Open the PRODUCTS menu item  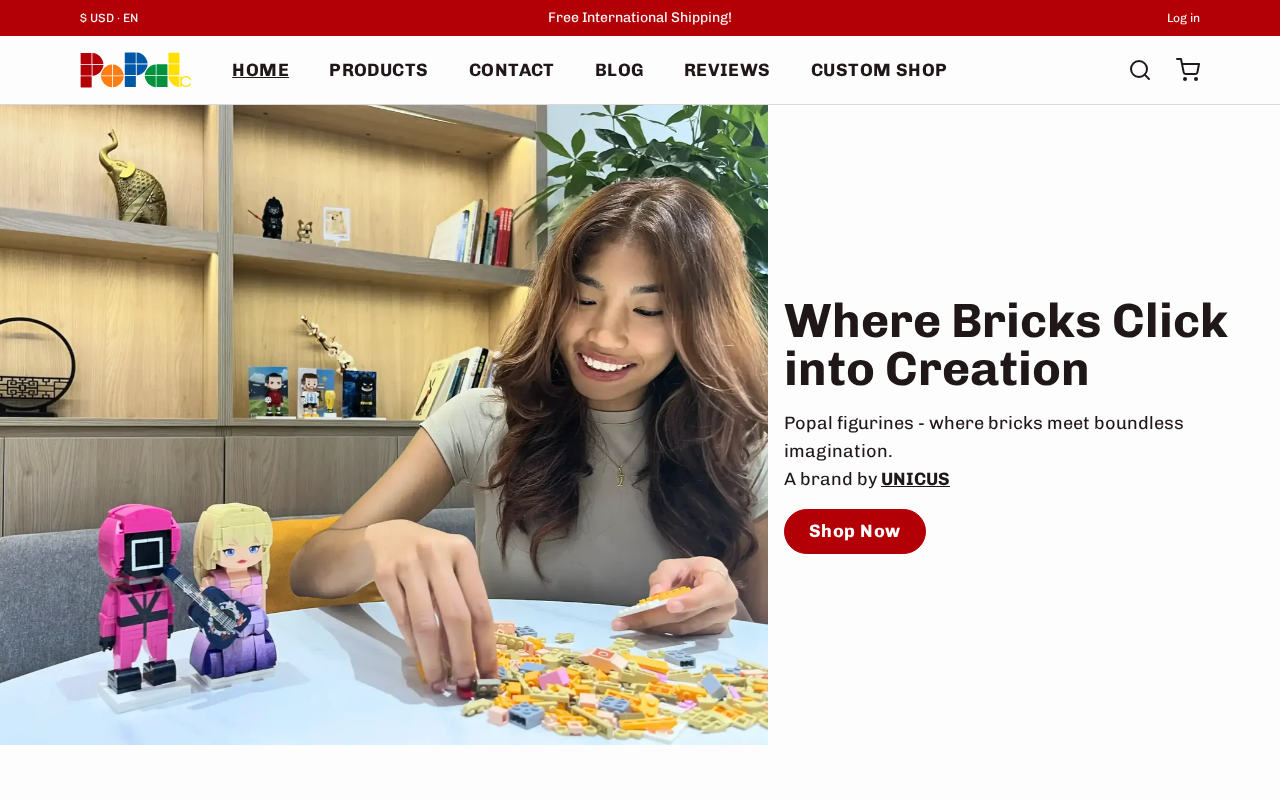point(378,70)
